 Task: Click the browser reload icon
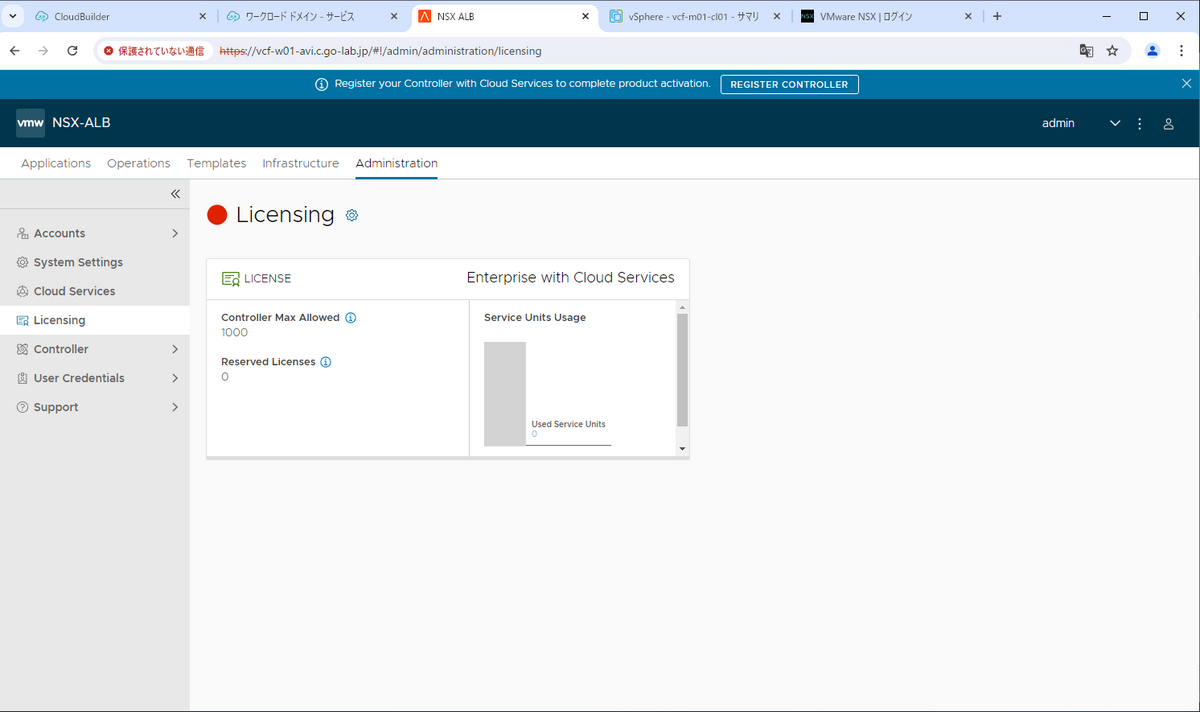click(70, 50)
